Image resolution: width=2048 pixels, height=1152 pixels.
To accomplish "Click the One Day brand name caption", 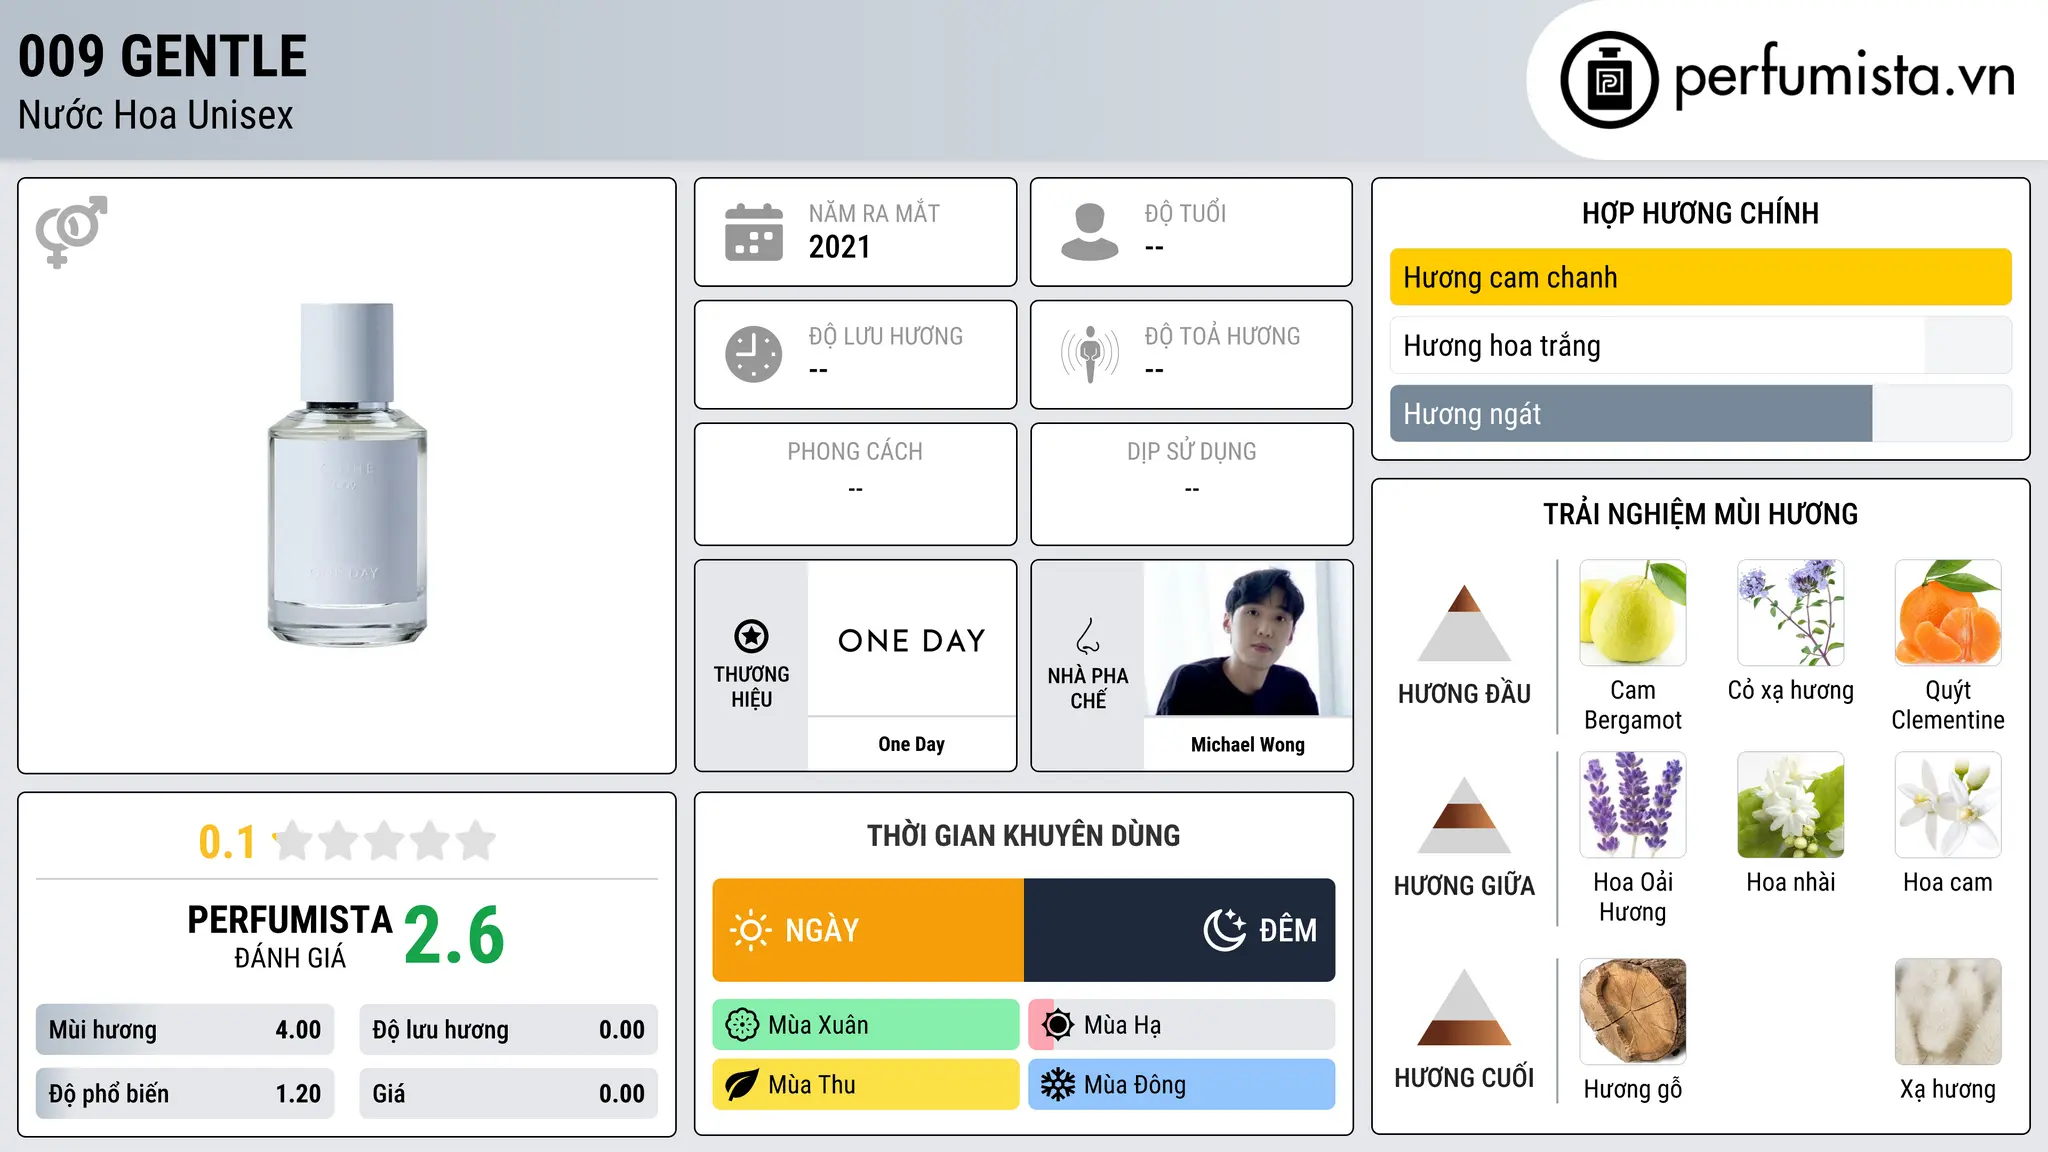I will pyautogui.click(x=912, y=744).
